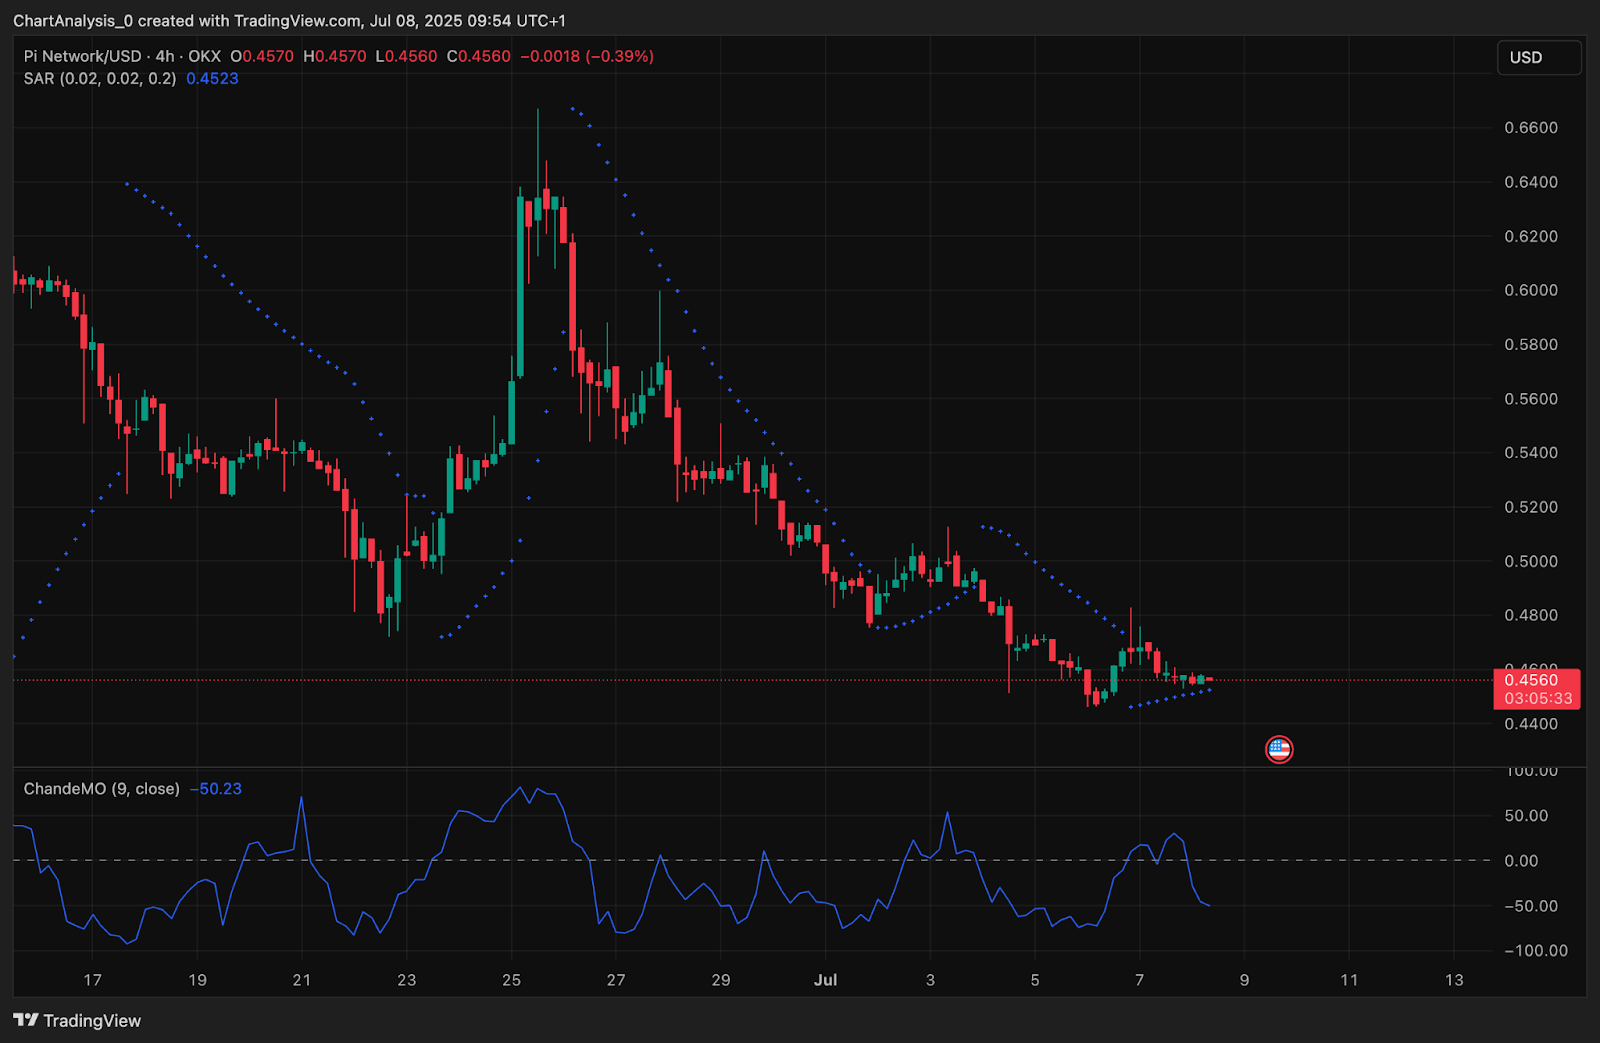Click the US flag economic event icon
1600x1043 pixels.
coord(1279,749)
